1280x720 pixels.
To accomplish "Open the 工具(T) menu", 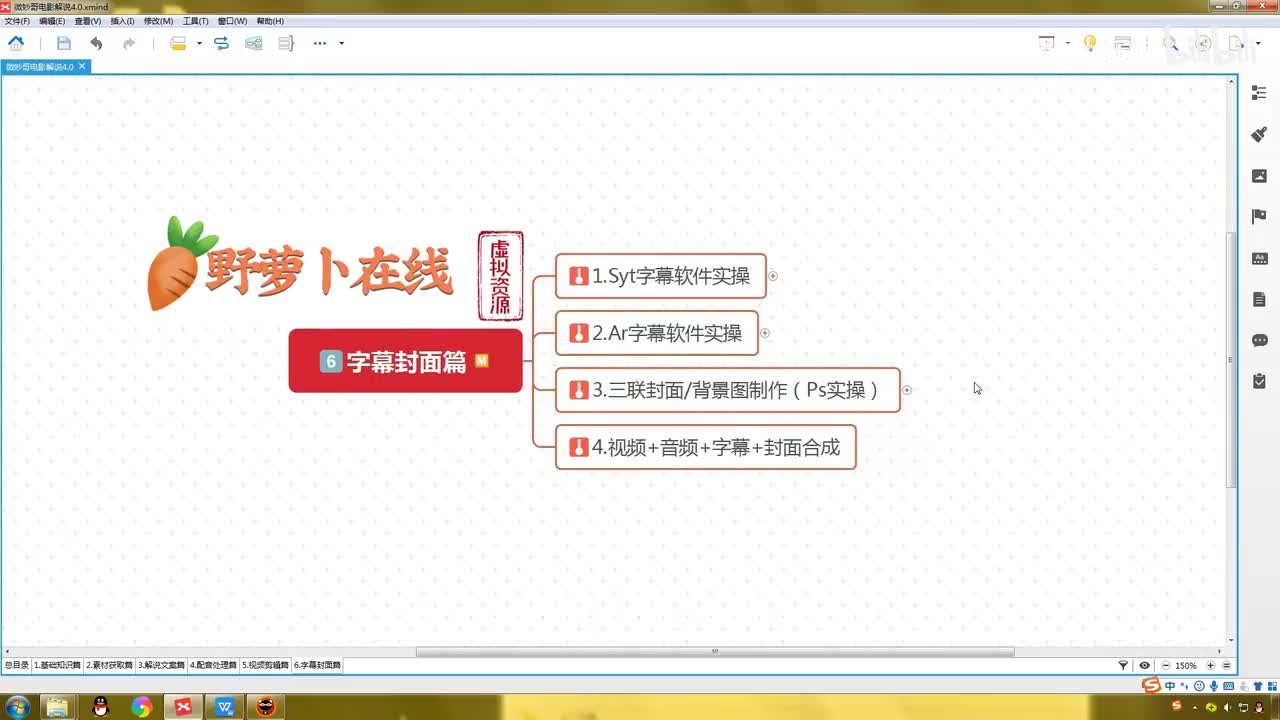I will pyautogui.click(x=195, y=21).
